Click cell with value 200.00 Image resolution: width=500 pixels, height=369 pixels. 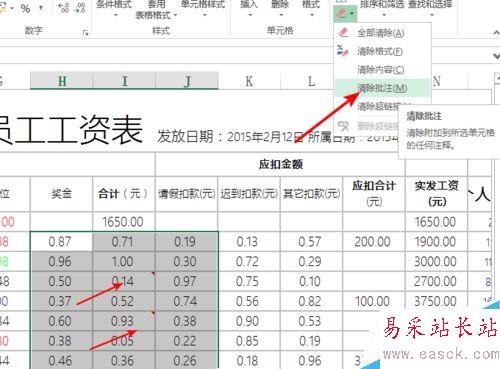point(374,242)
